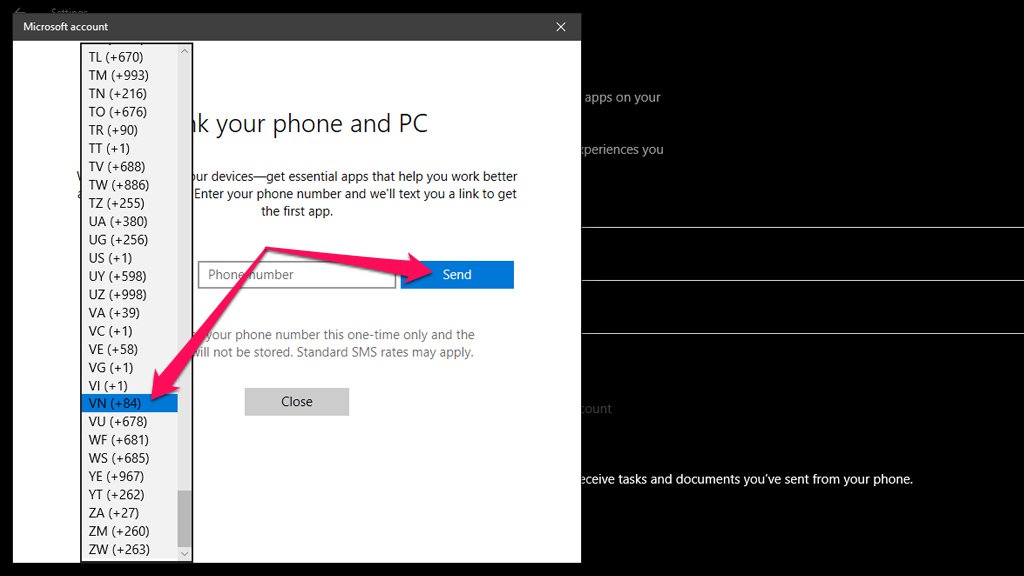This screenshot has height=576, width=1024.
Task: Pick TT (+1) country code
Action: point(129,149)
